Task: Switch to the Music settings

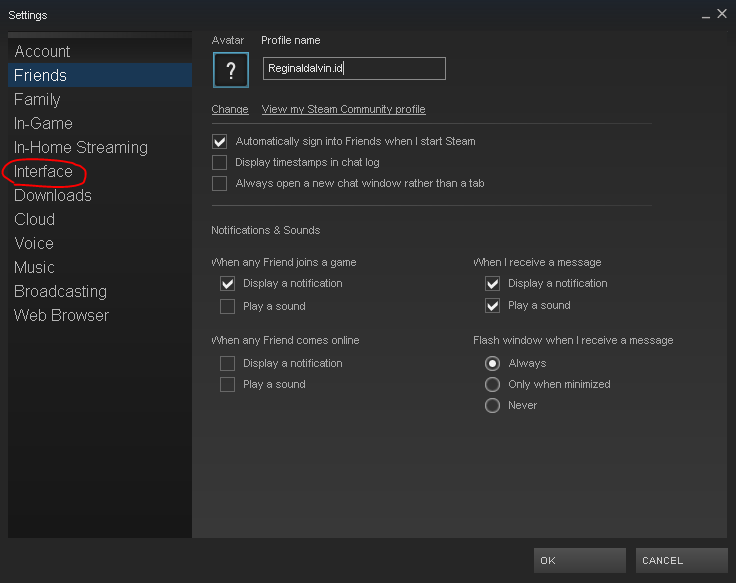Action: 100,267
